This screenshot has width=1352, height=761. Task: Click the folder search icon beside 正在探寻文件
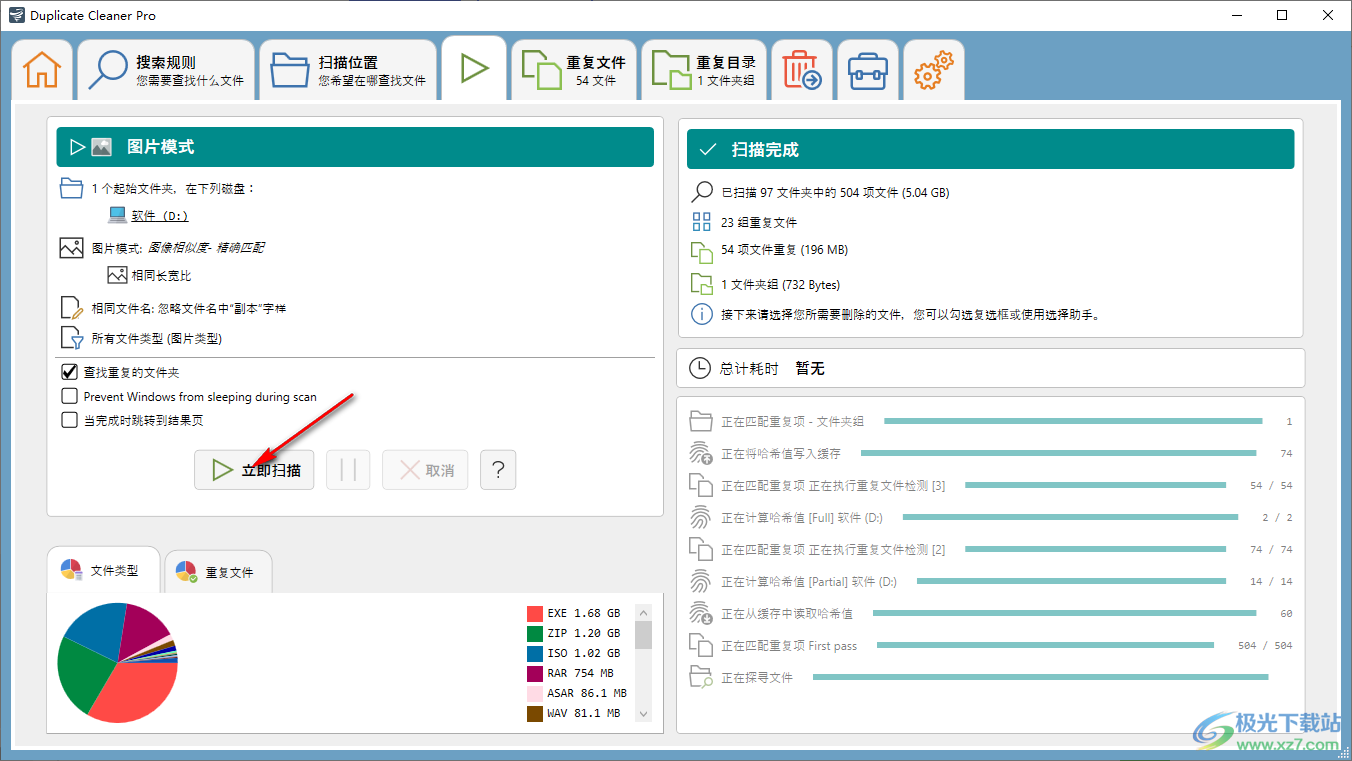[x=700, y=677]
